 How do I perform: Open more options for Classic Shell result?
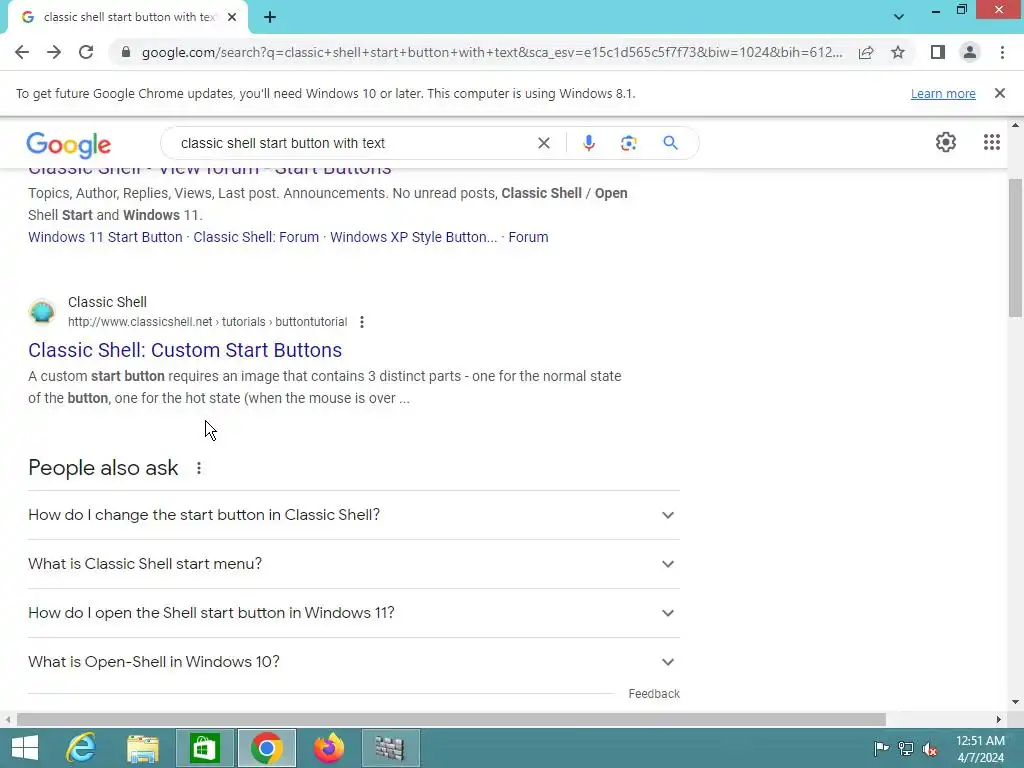coord(361,322)
